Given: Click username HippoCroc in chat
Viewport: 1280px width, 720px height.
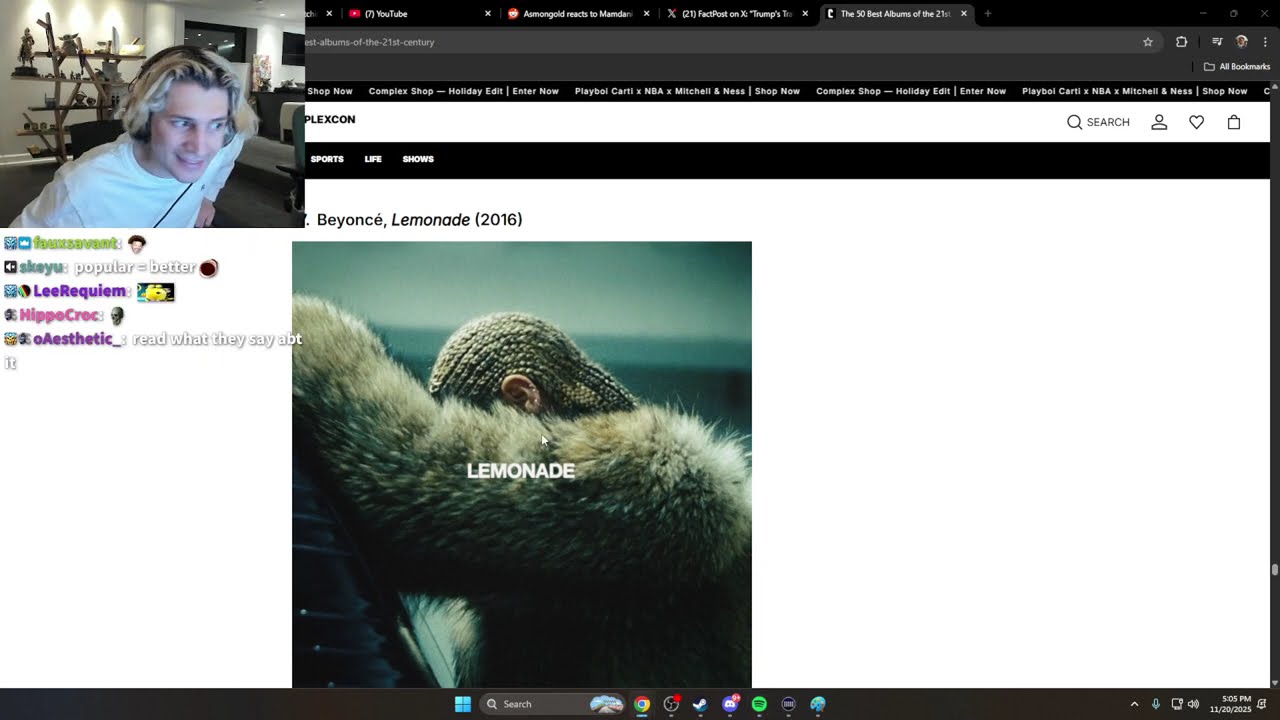Looking at the screenshot, I should point(59,315).
